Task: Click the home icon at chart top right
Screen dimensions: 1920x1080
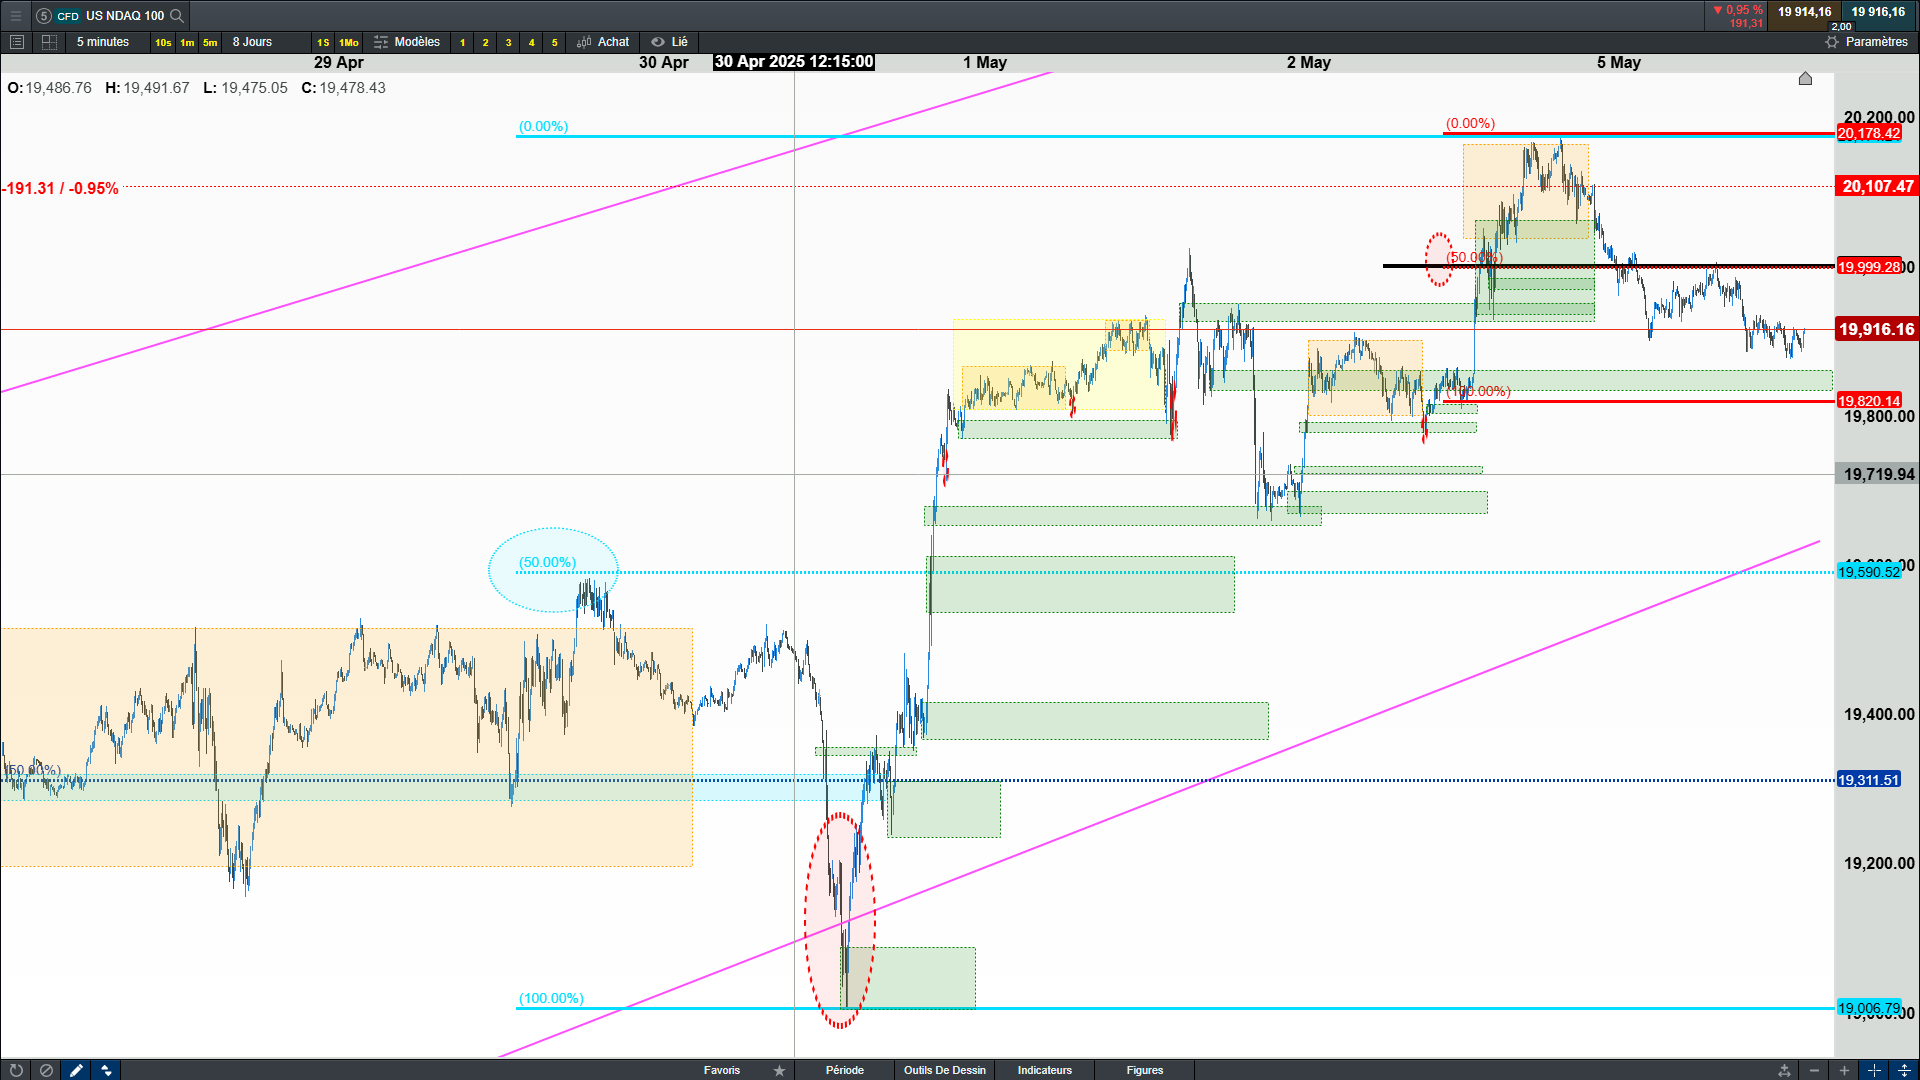Action: pos(1805,78)
